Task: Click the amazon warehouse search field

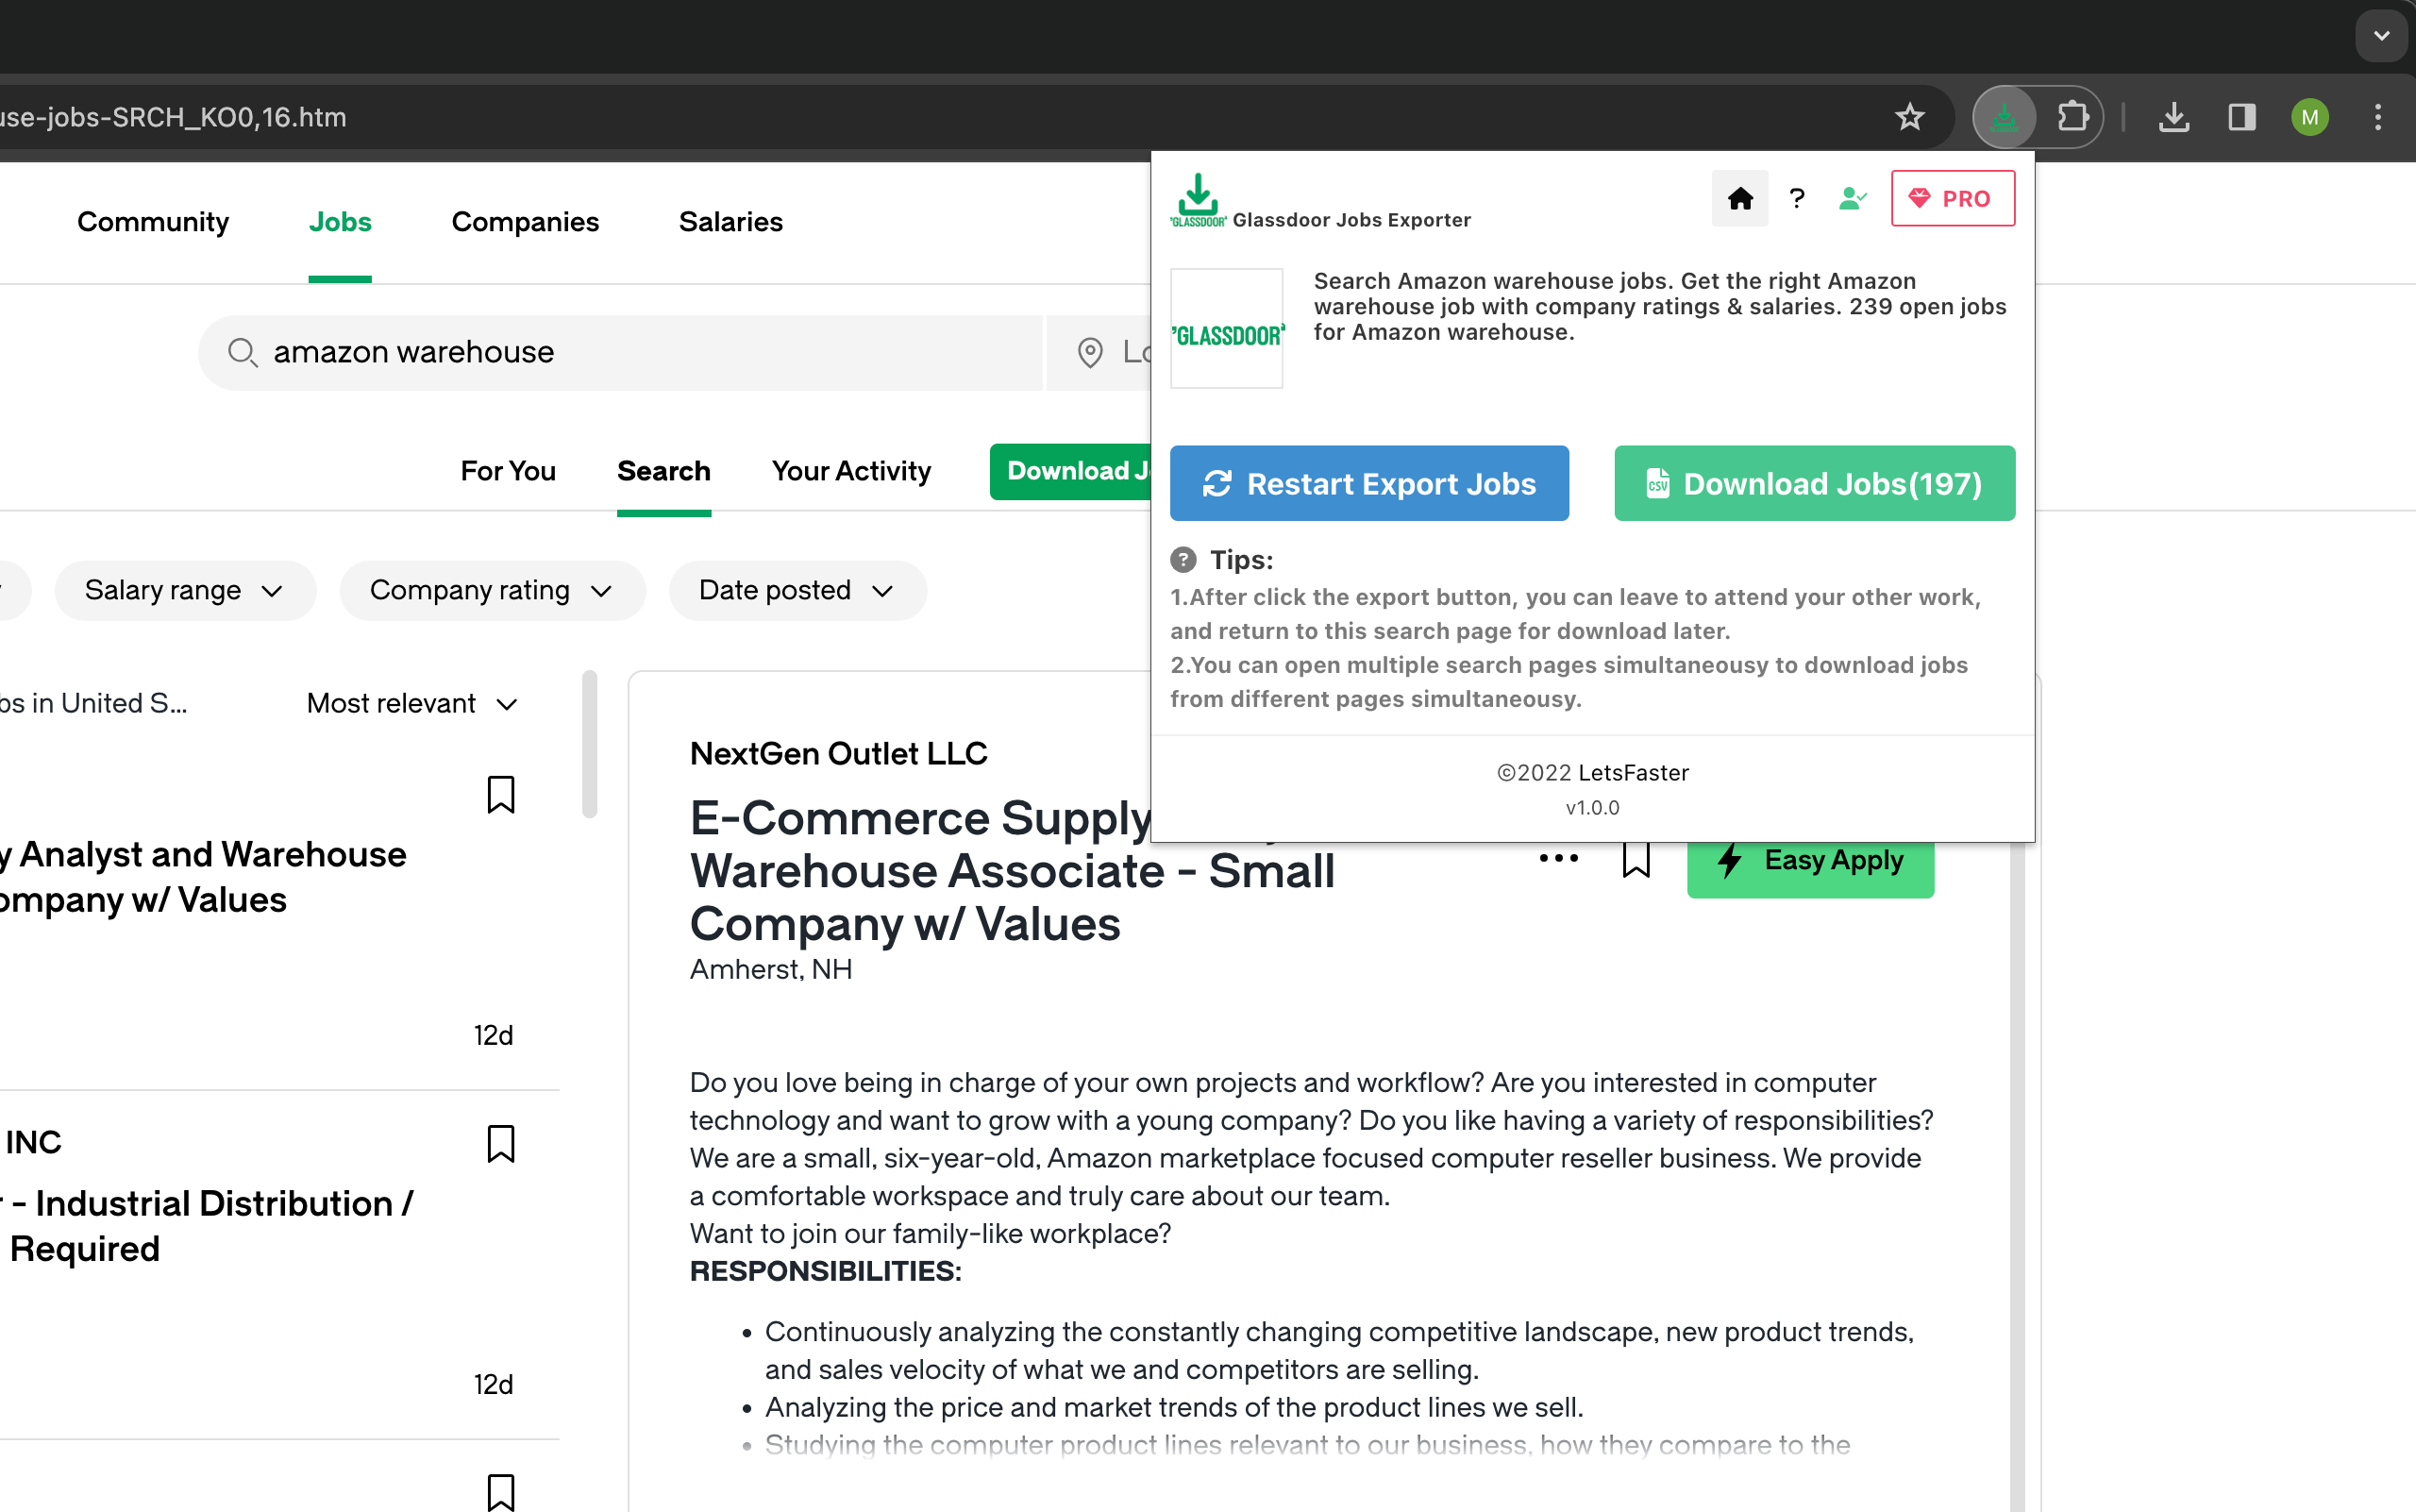Action: click(x=620, y=352)
